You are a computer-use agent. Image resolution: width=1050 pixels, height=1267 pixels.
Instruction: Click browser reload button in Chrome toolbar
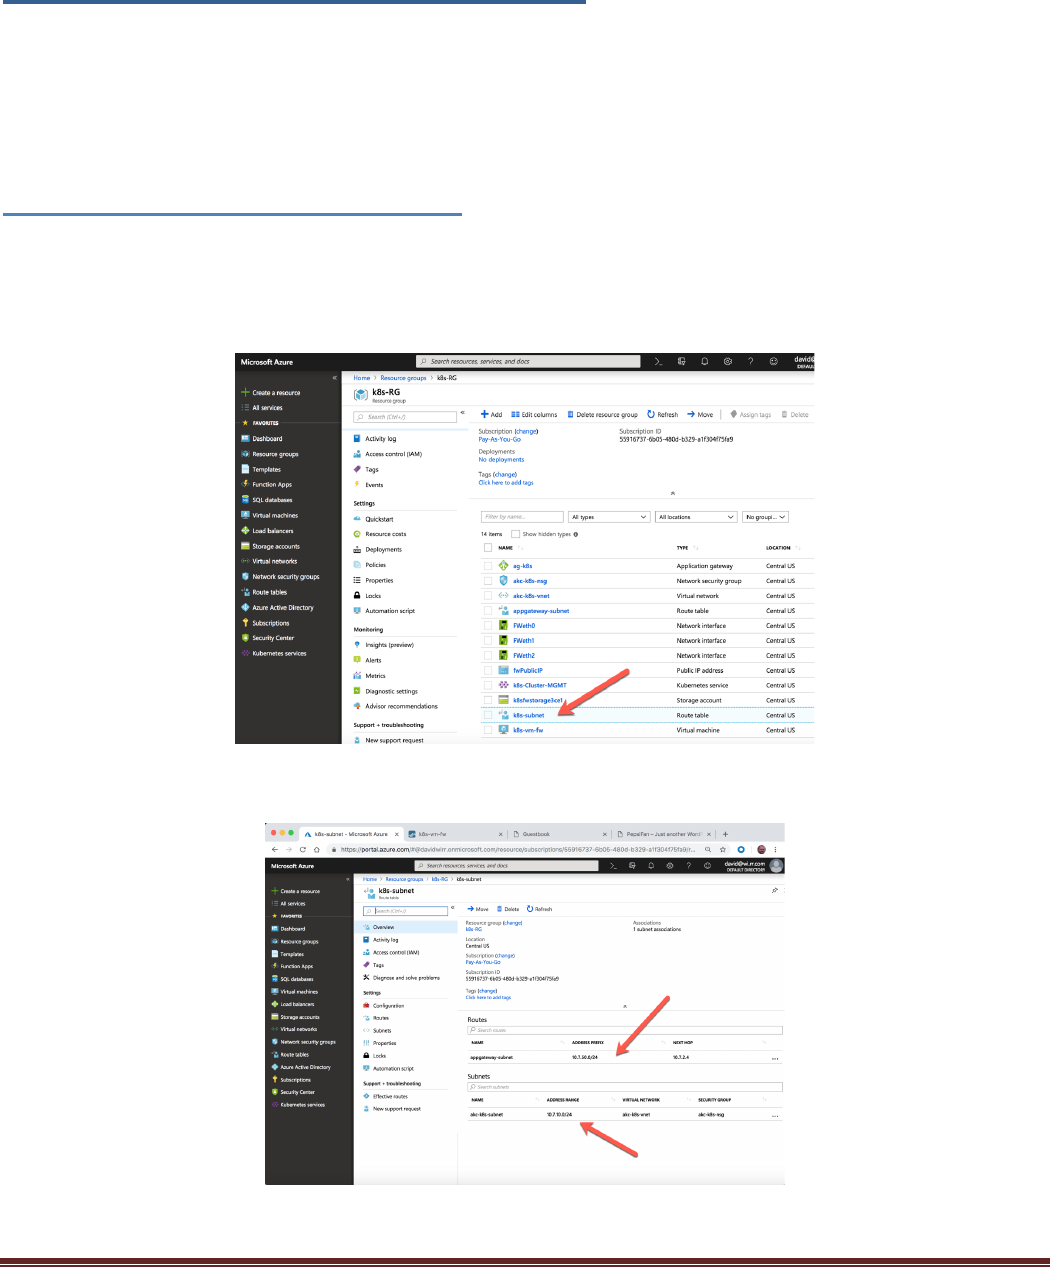tap(303, 849)
